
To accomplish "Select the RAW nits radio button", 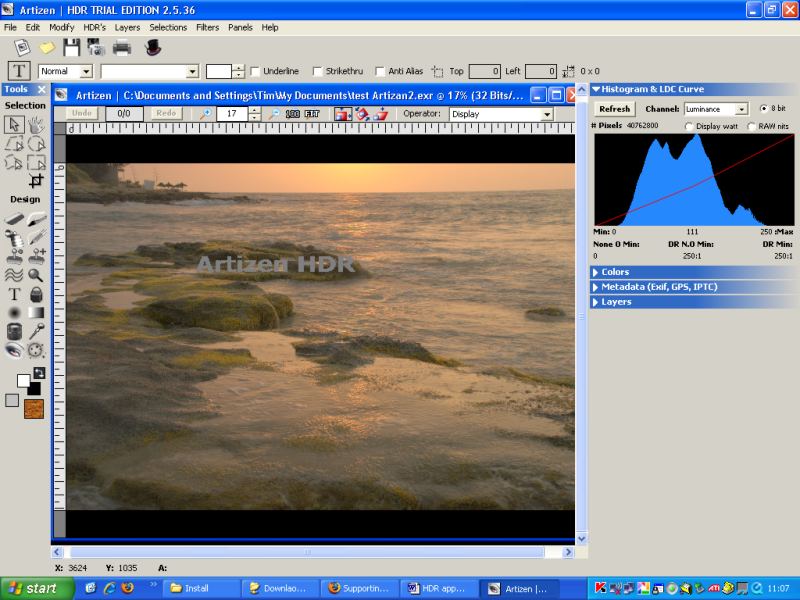I will (751, 126).
